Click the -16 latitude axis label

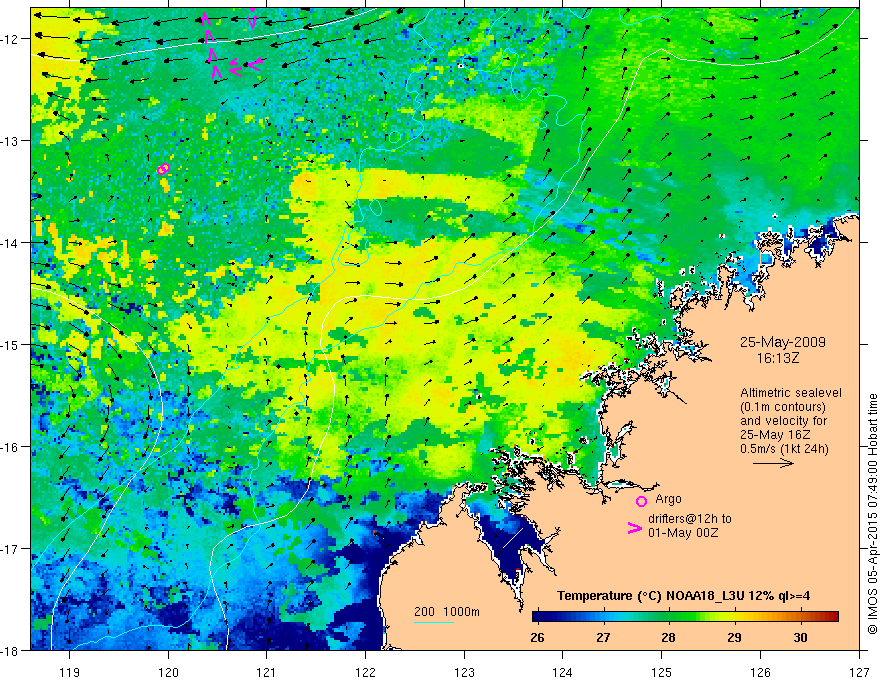(x=10, y=447)
